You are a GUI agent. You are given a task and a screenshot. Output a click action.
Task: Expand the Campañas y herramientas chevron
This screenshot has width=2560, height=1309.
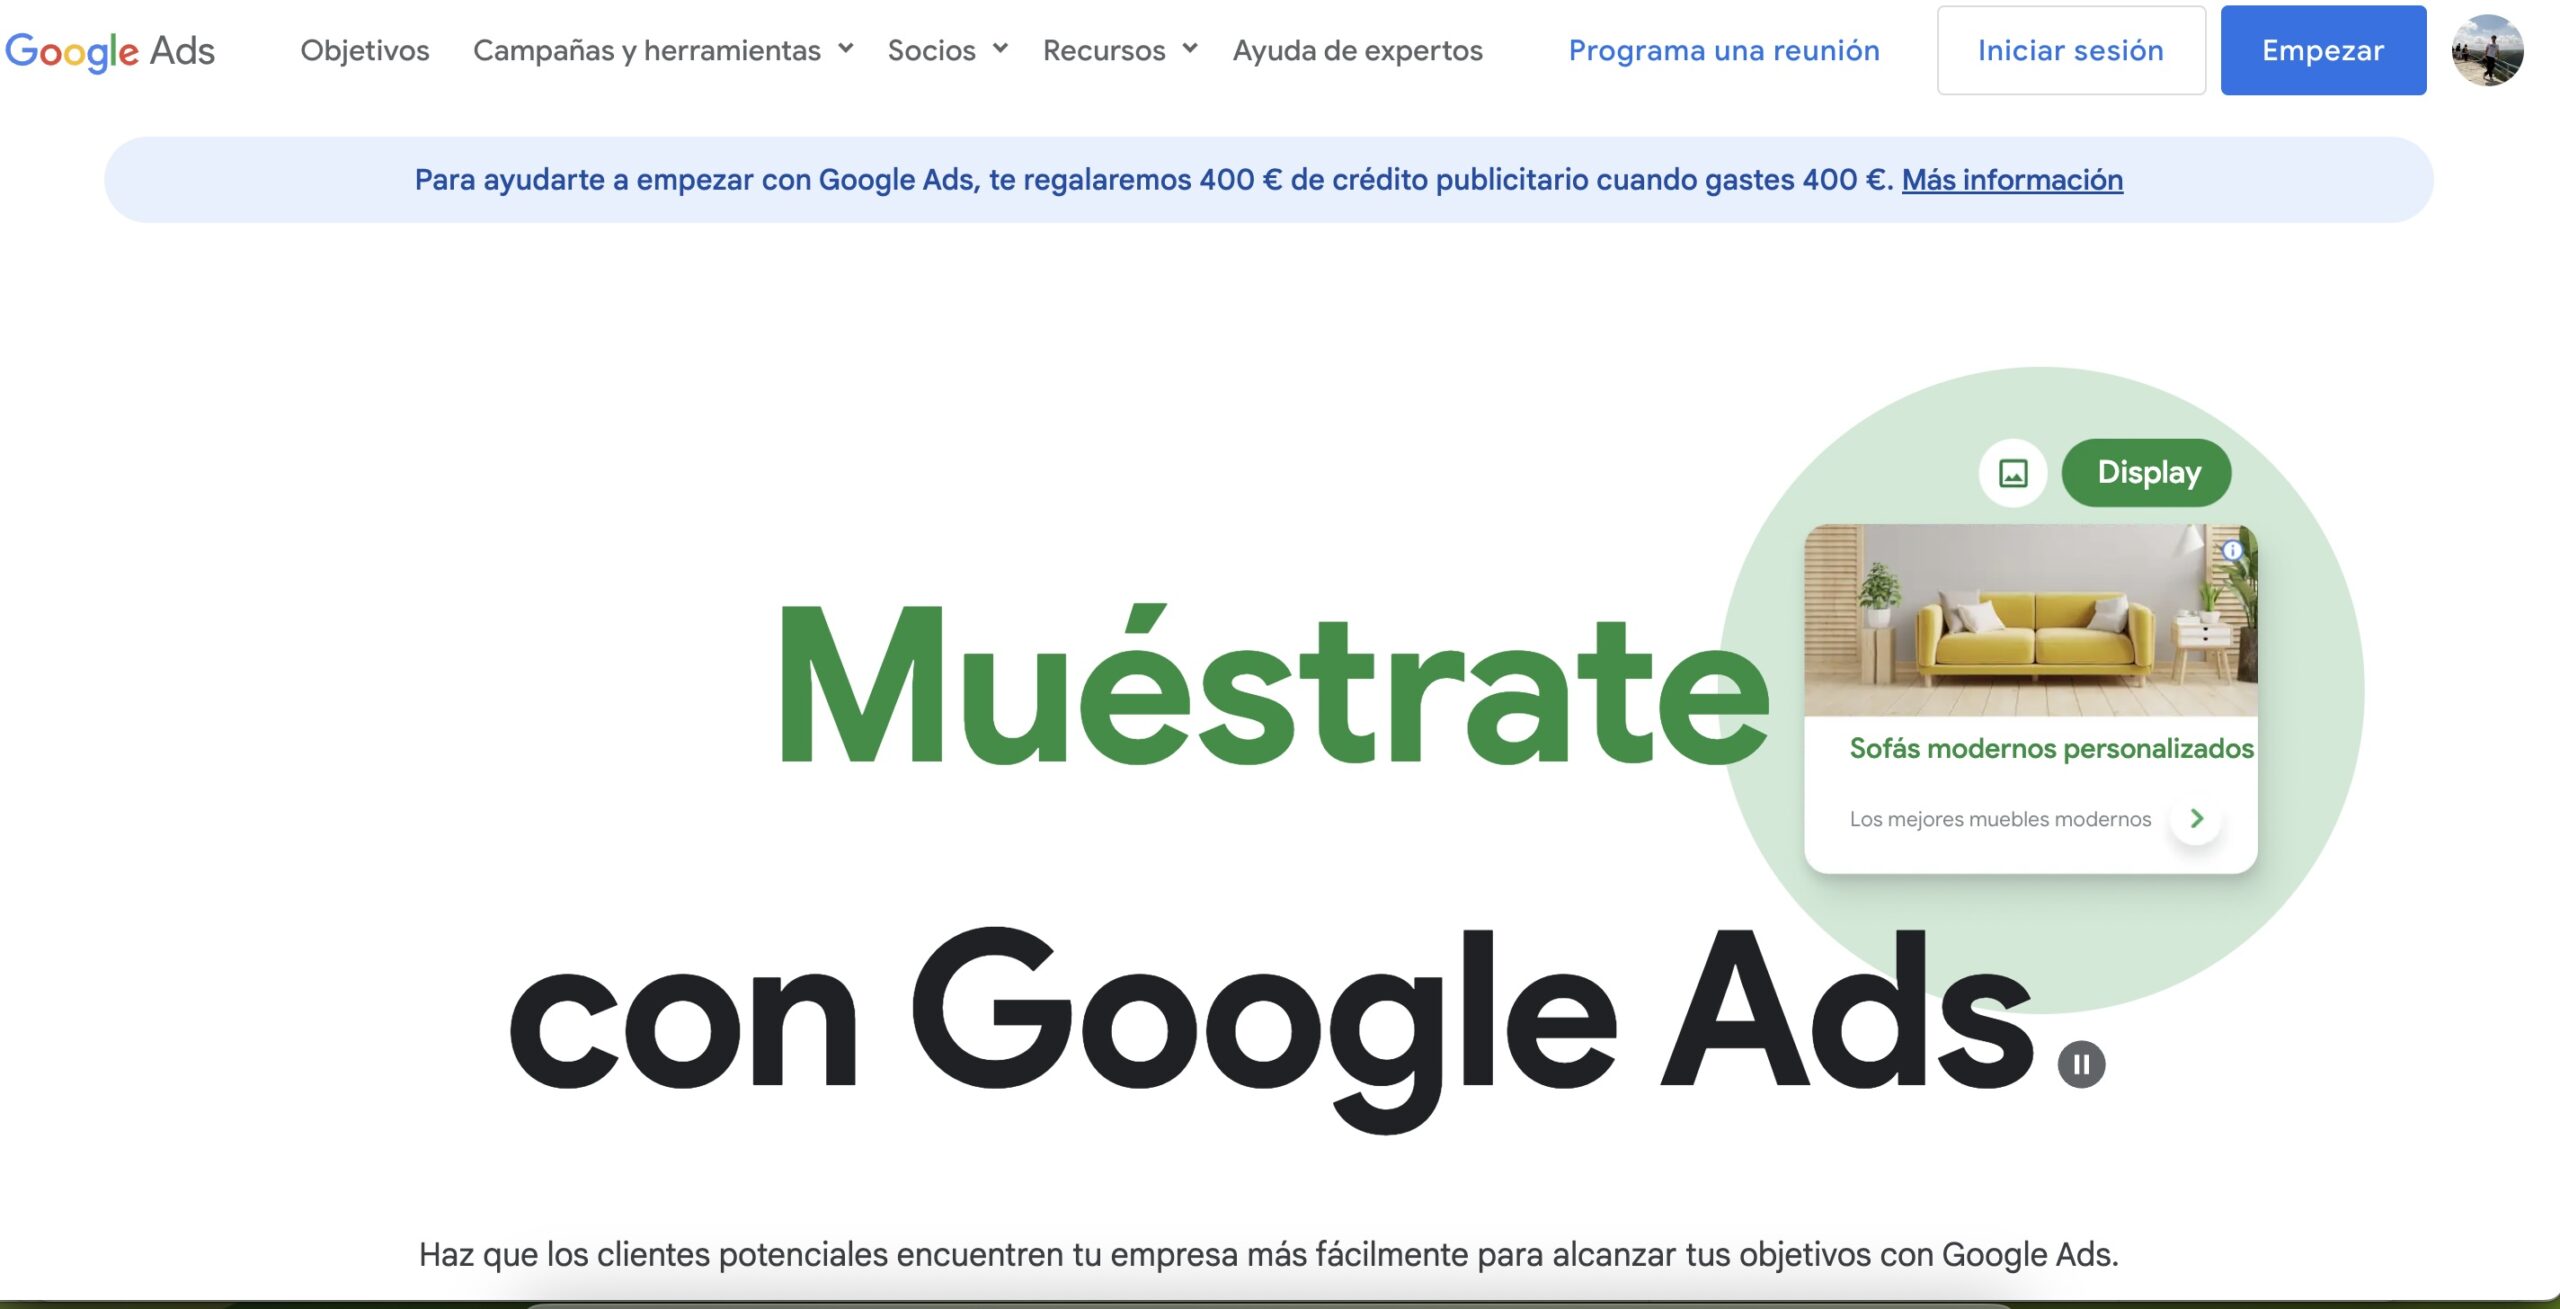click(846, 48)
